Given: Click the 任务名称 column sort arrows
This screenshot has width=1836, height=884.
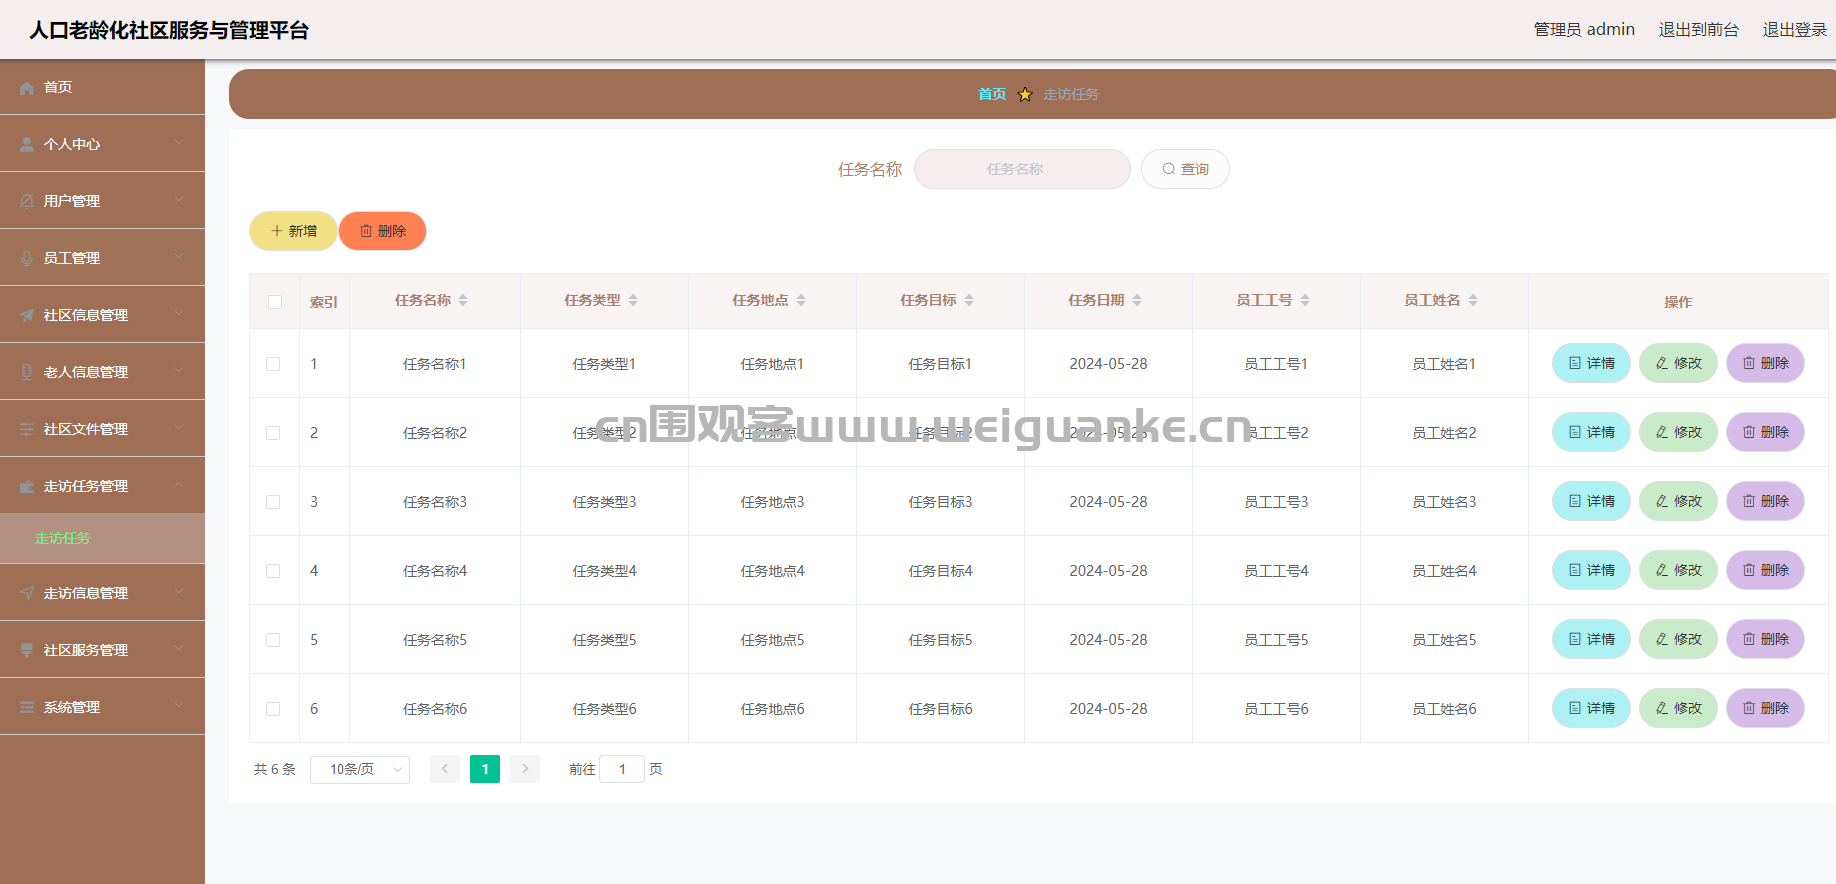Looking at the screenshot, I should click(x=463, y=300).
